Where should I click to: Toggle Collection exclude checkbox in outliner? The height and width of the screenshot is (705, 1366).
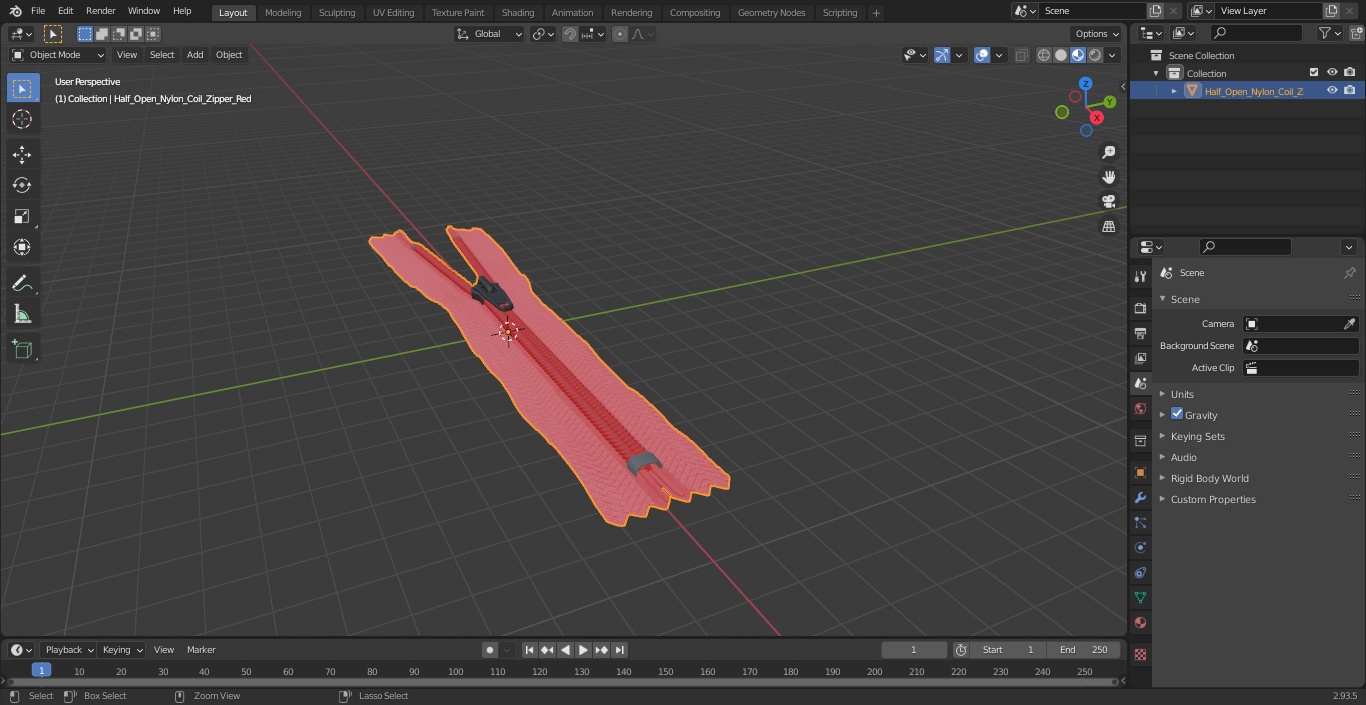point(1314,72)
